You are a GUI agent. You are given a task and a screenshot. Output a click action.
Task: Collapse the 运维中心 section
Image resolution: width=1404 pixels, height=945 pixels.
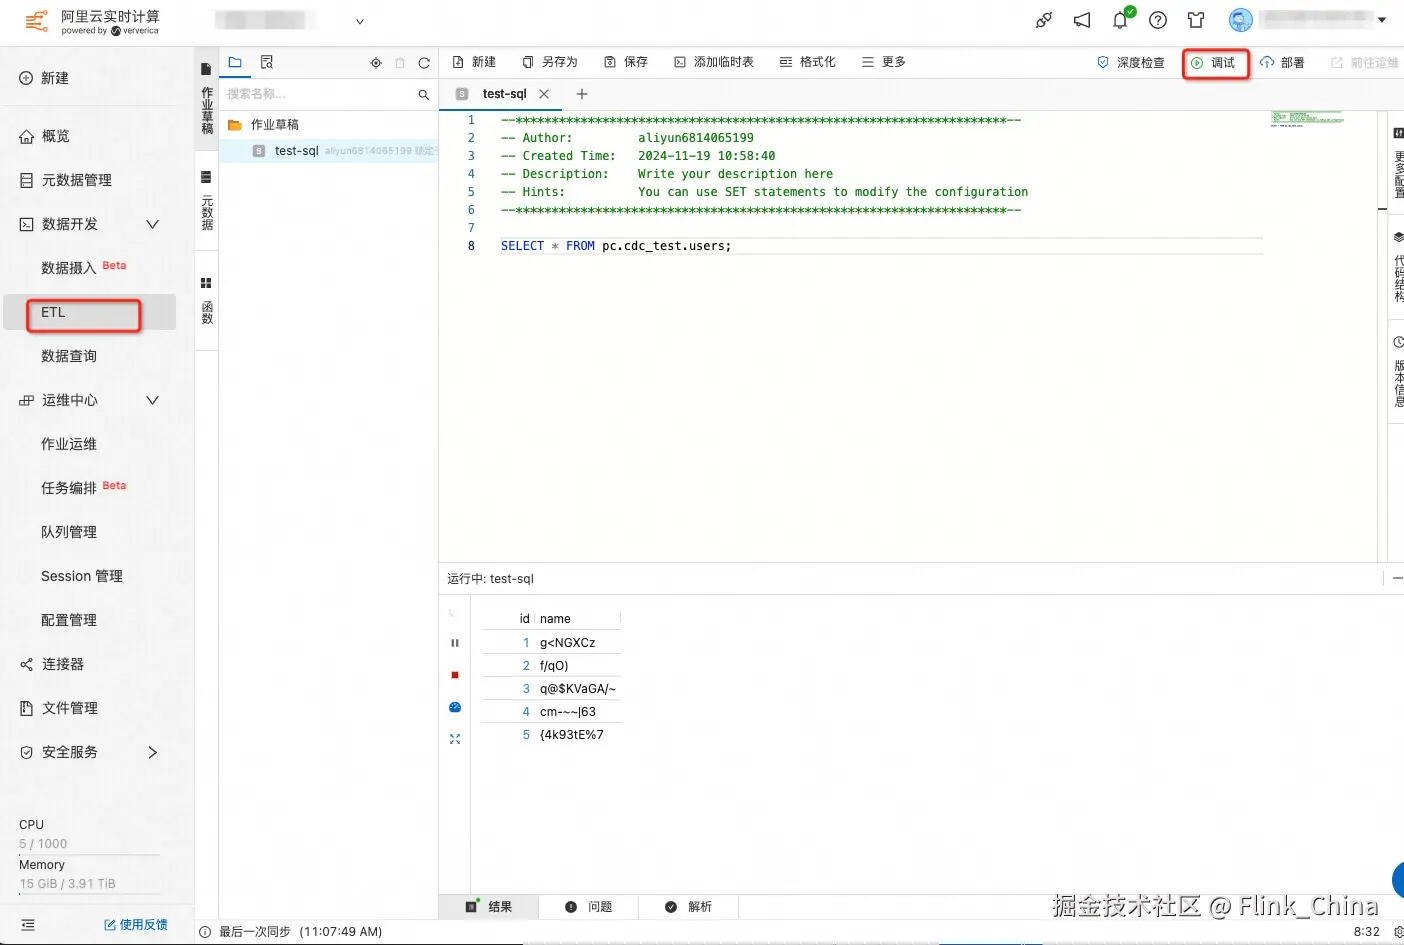coord(152,400)
